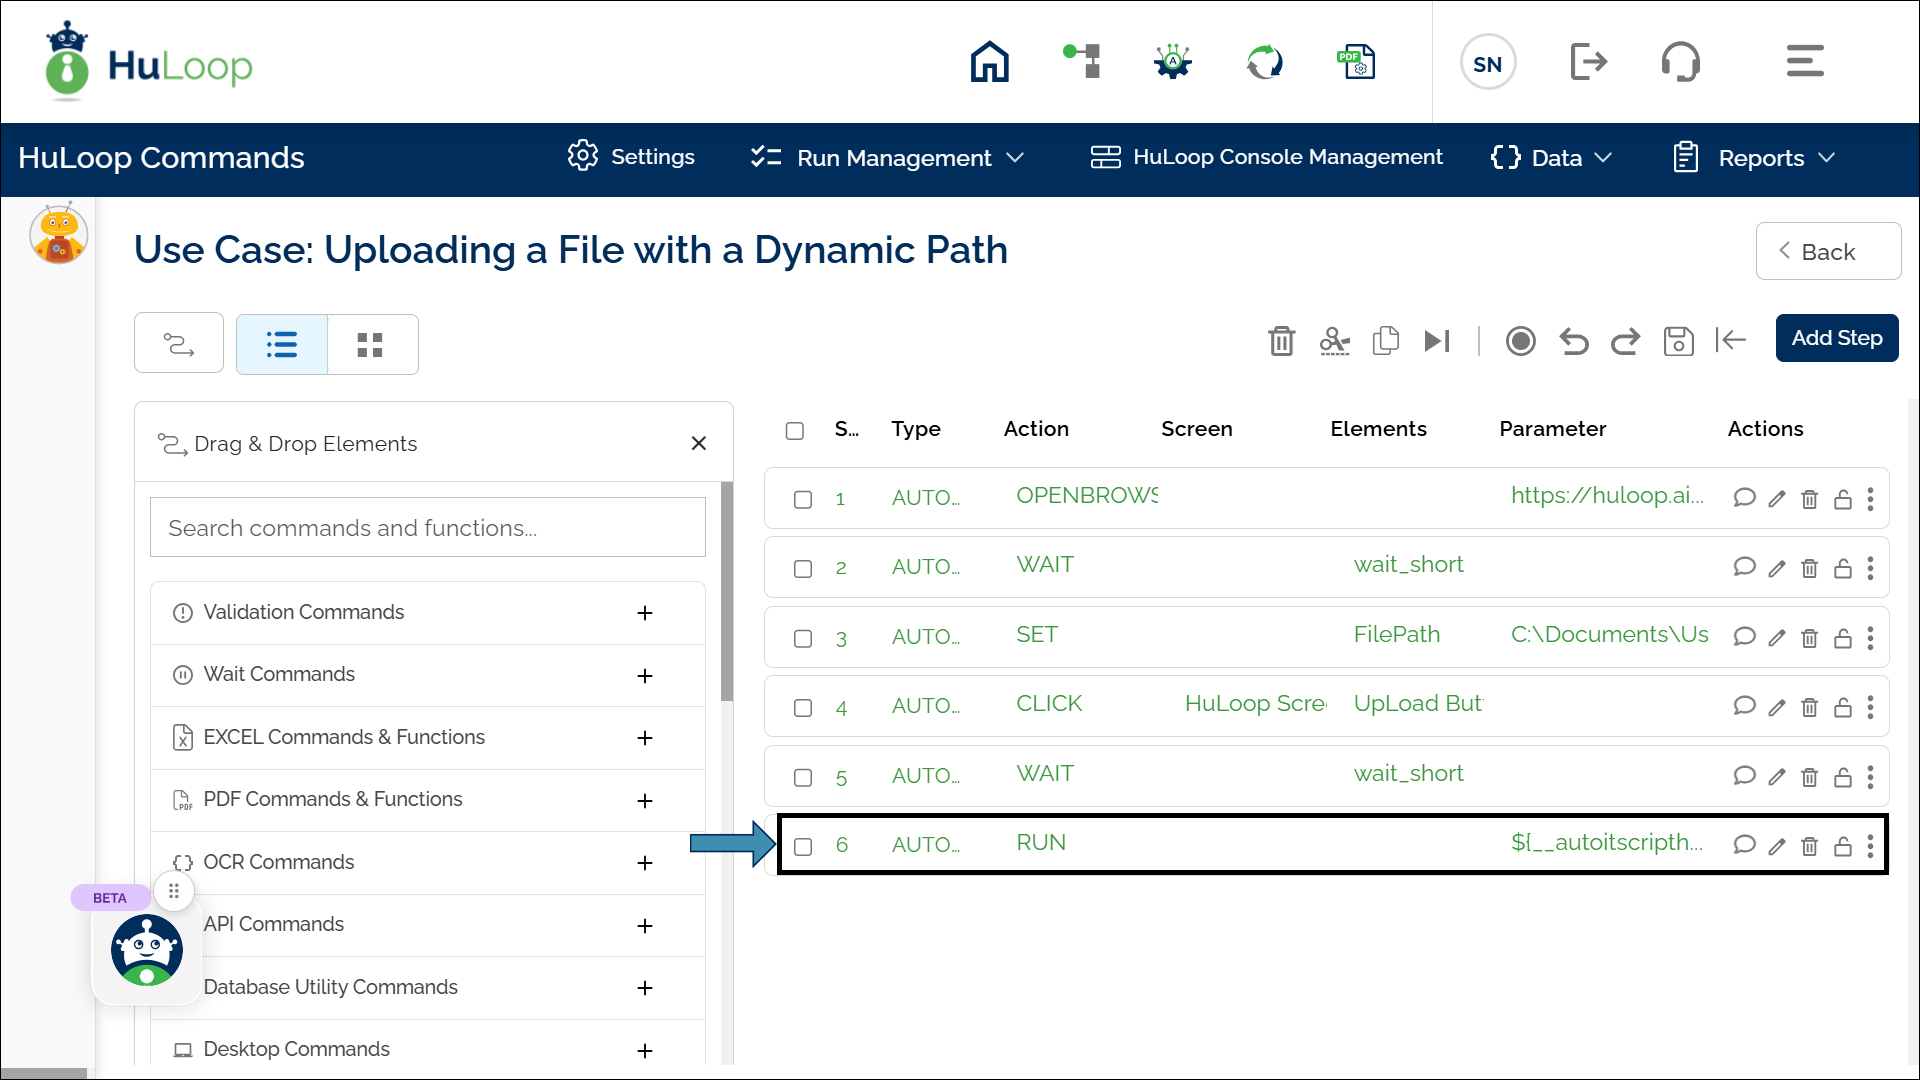Delete step 6 RUN using its trash icon
1920x1080 pixels.
(1809, 846)
